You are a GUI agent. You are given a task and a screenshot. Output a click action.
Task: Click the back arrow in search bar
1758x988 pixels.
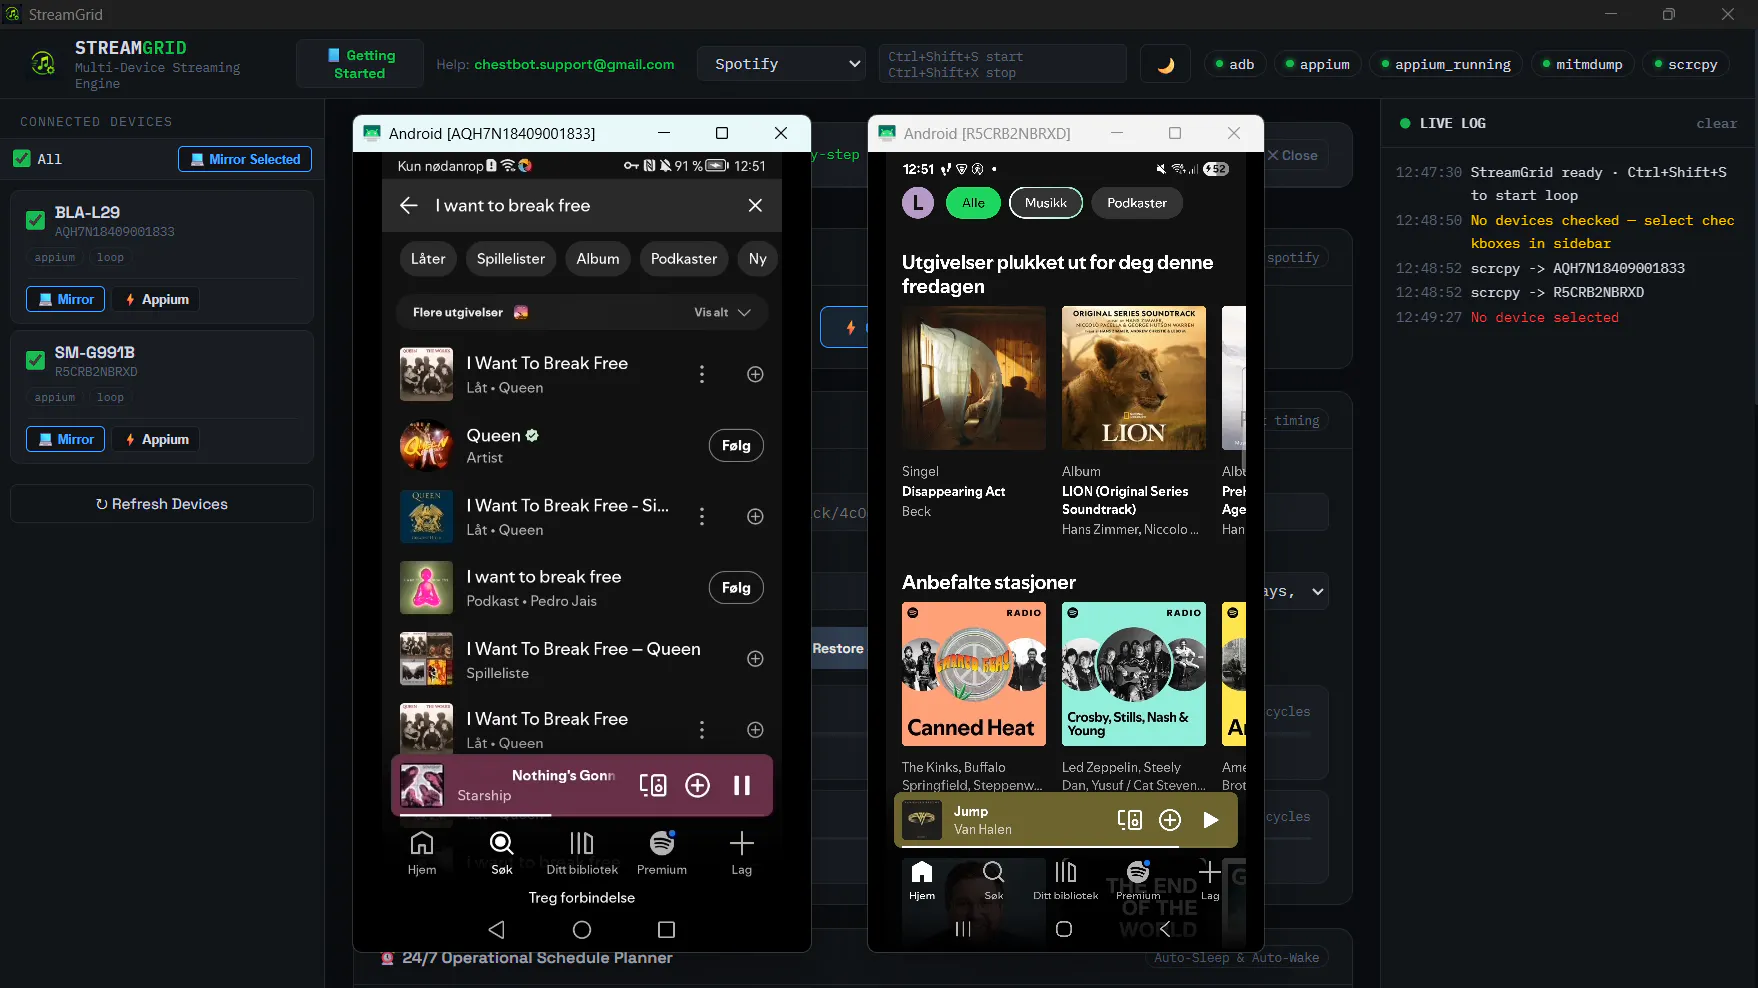tap(409, 205)
